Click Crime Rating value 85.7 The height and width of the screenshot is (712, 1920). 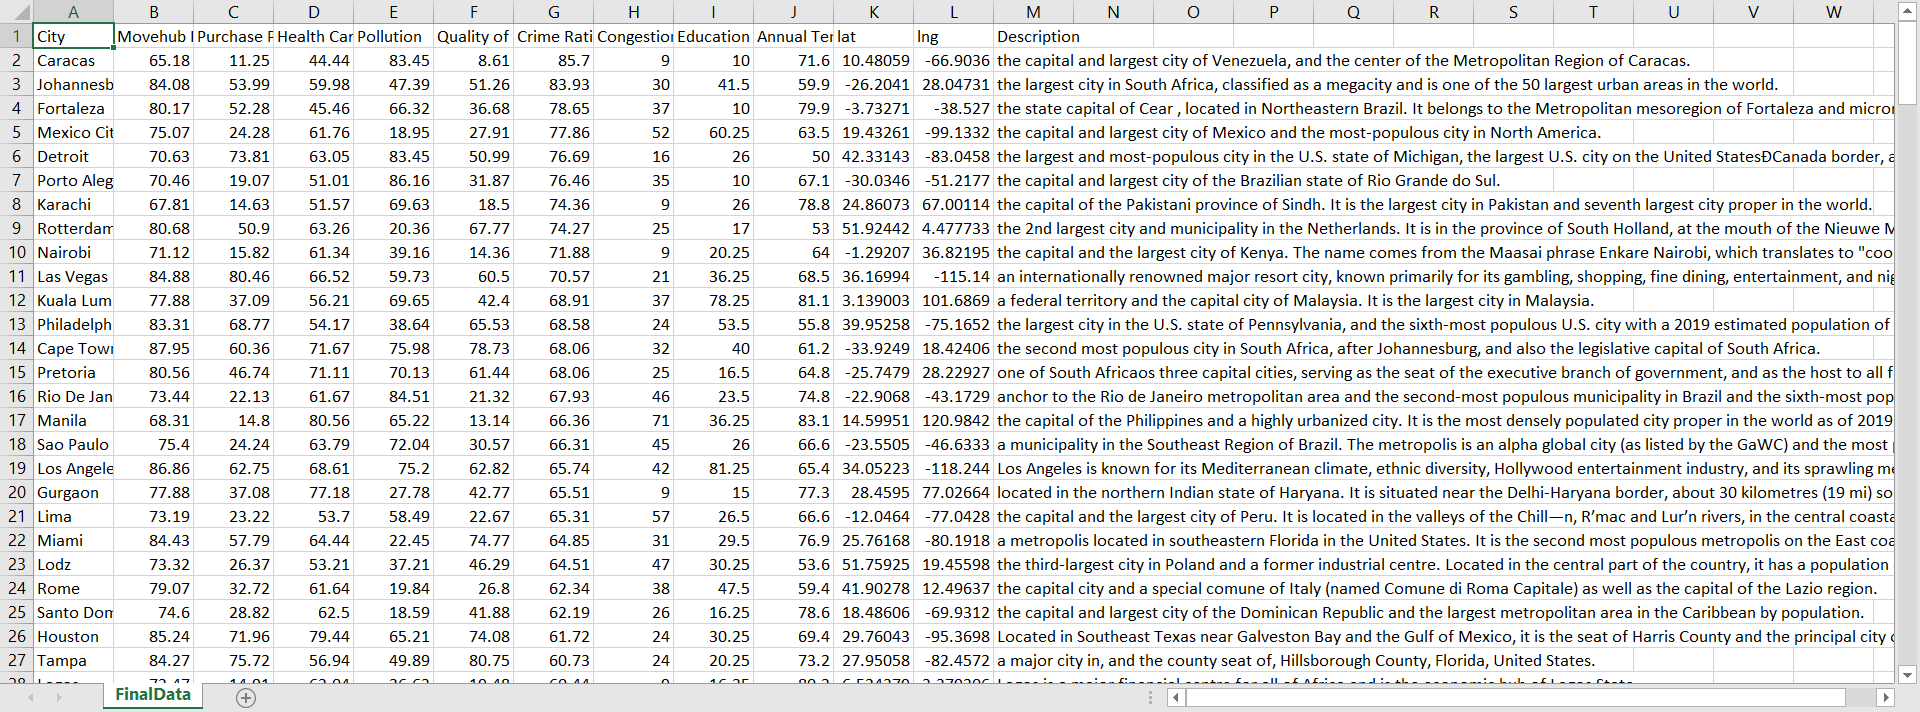tap(554, 60)
